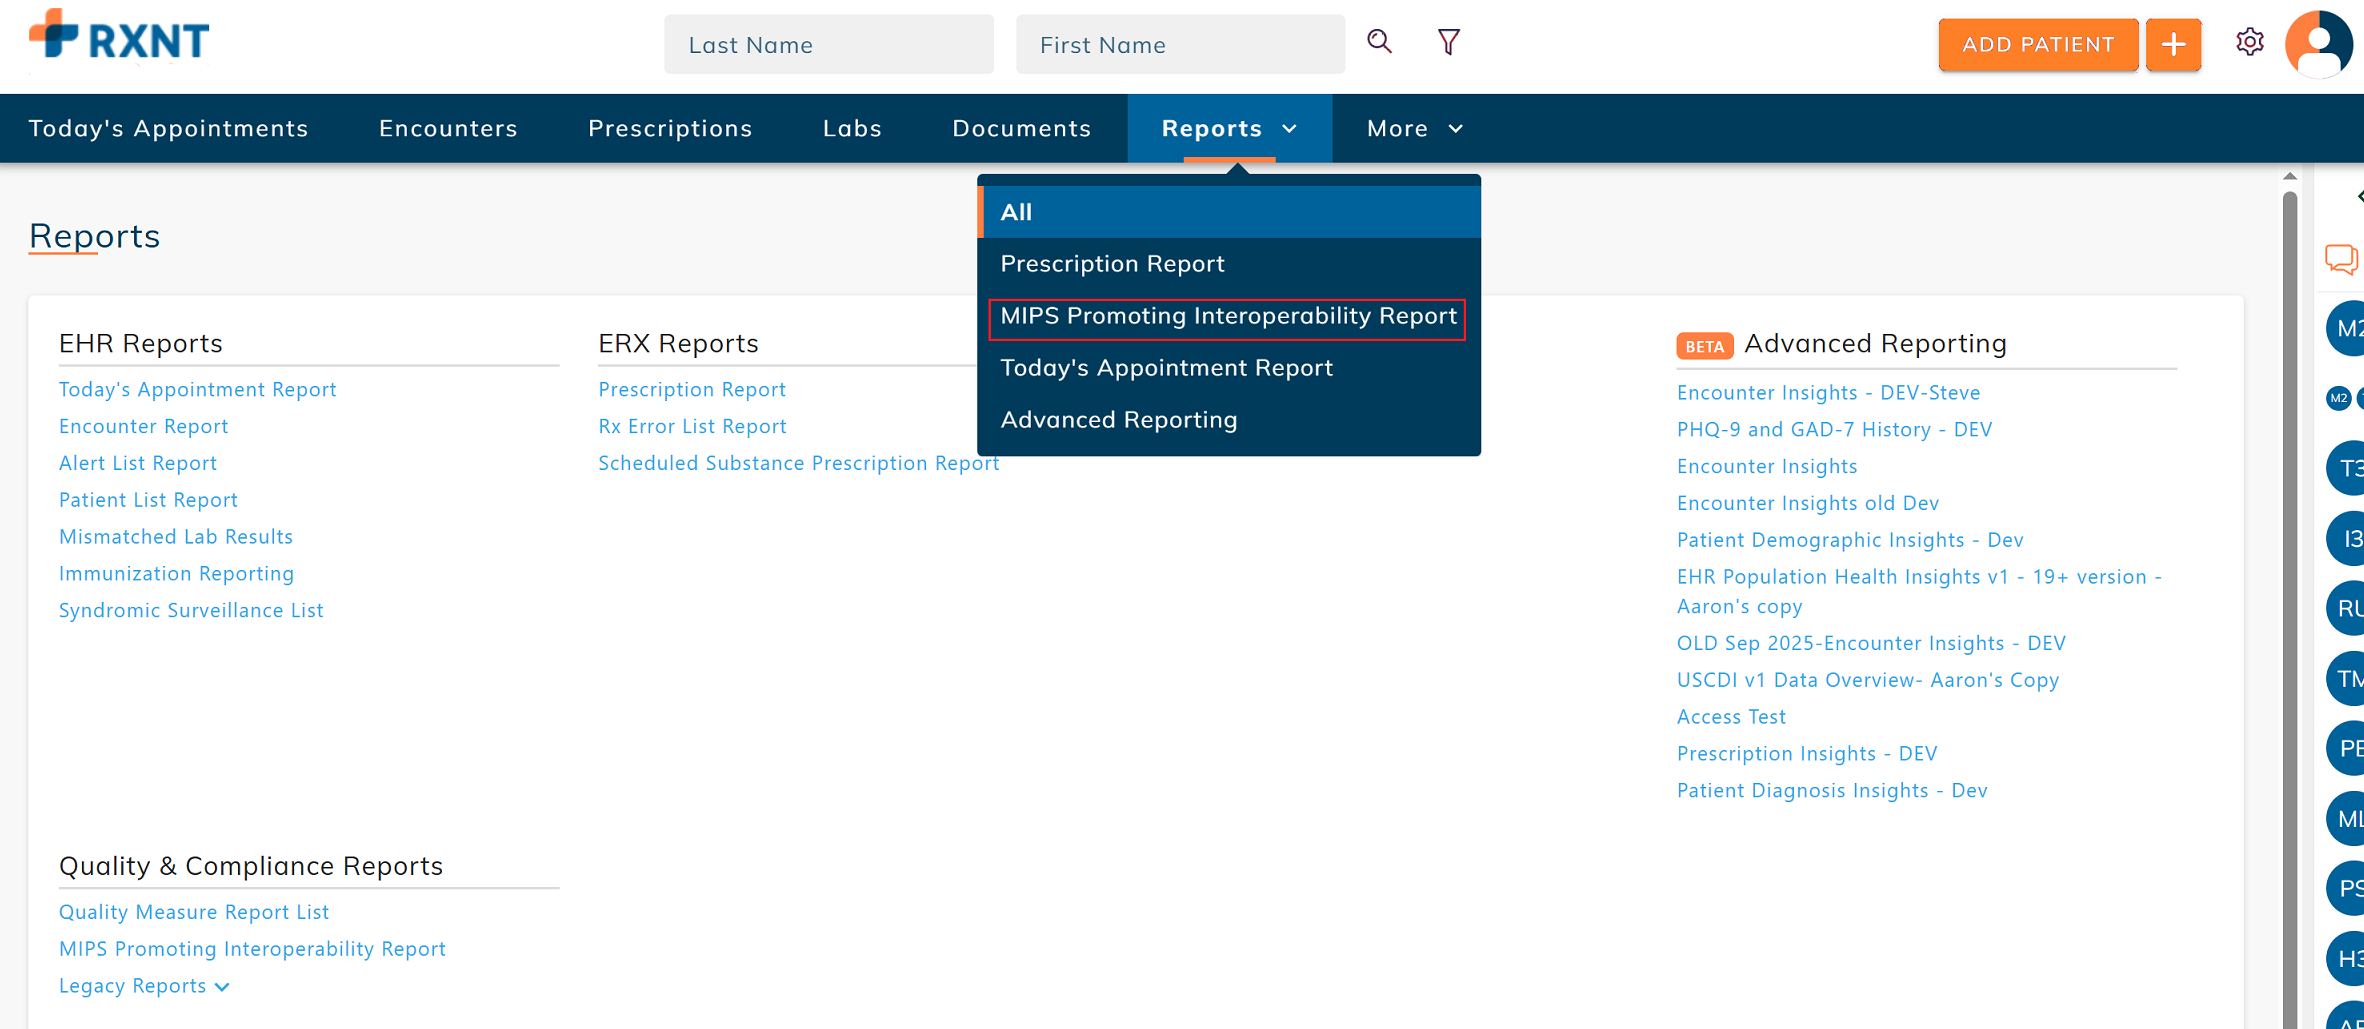Expand the More dropdown menu

tap(1415, 128)
